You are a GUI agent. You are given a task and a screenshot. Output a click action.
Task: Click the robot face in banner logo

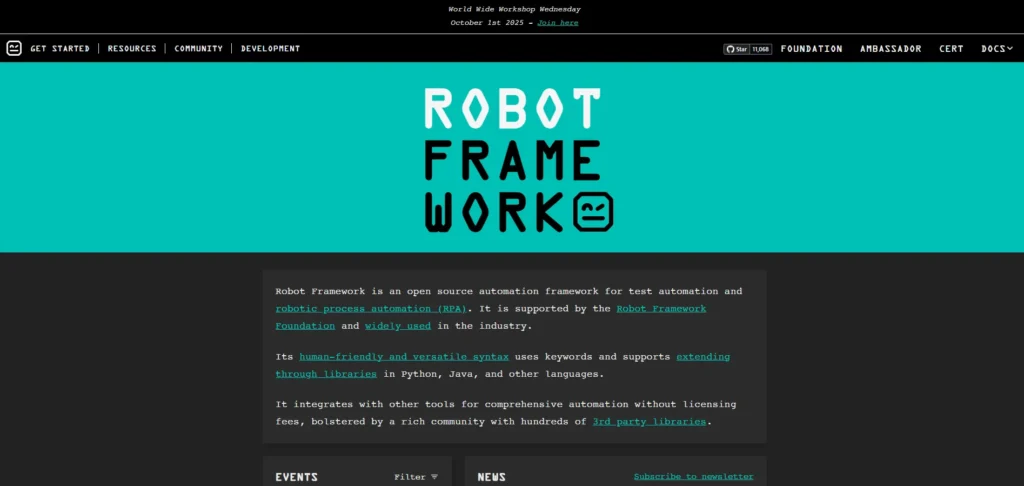(593, 212)
